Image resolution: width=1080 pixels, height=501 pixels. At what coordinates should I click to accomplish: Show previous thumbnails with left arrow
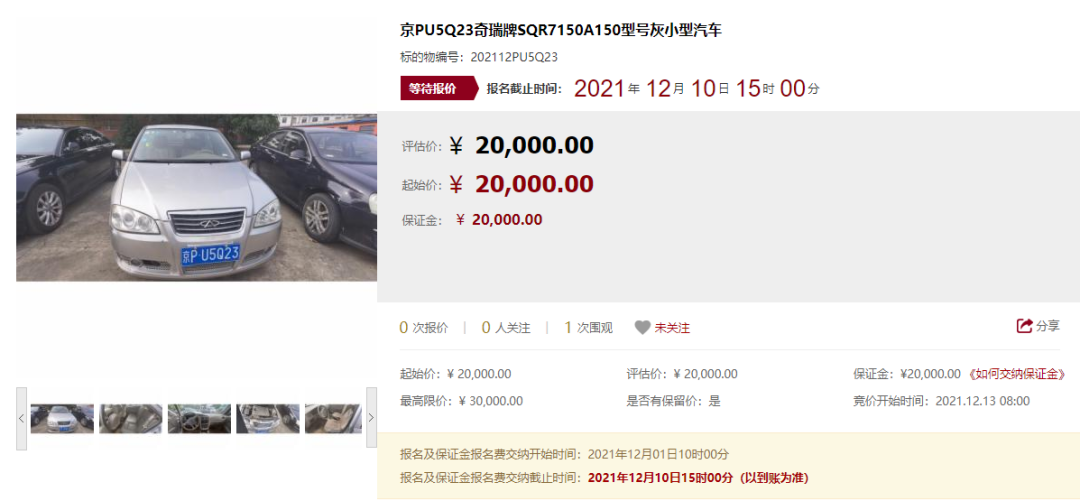21,418
